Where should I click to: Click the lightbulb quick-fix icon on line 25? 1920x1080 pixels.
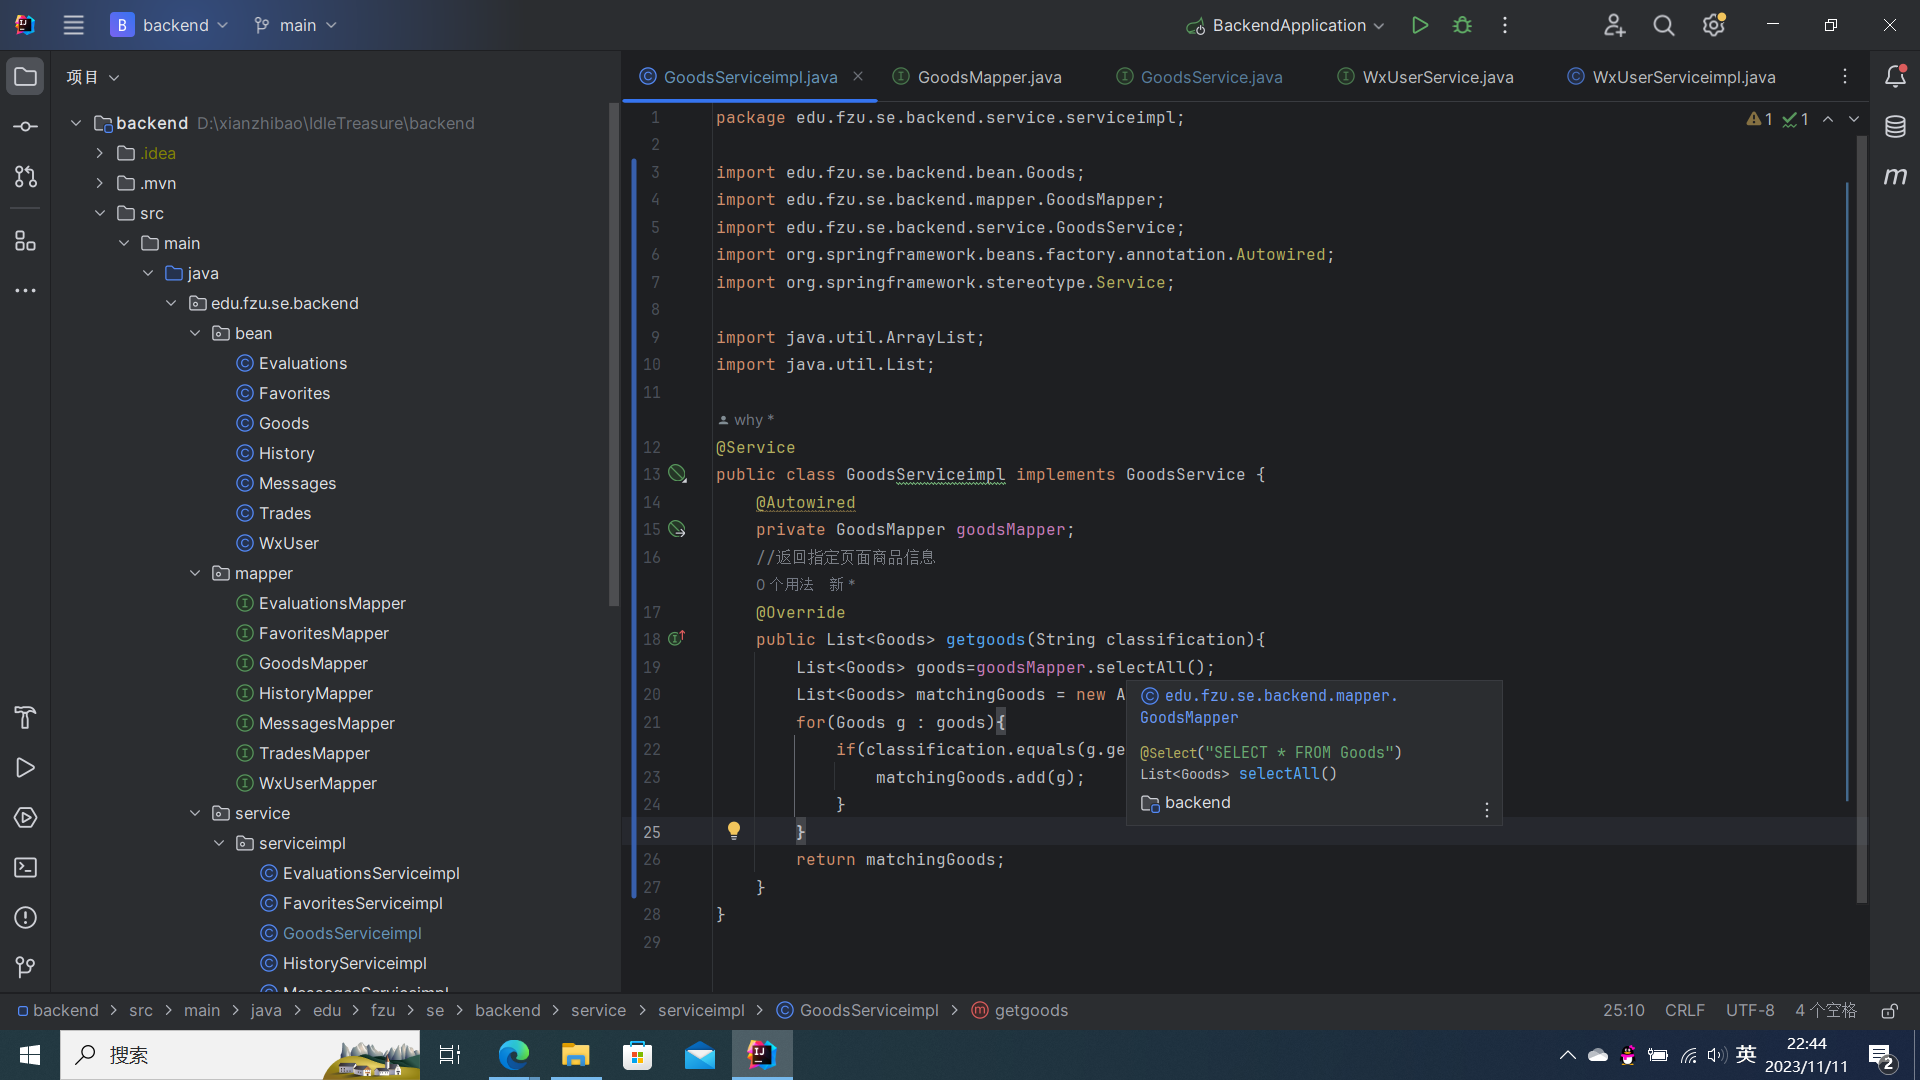pos(733,831)
